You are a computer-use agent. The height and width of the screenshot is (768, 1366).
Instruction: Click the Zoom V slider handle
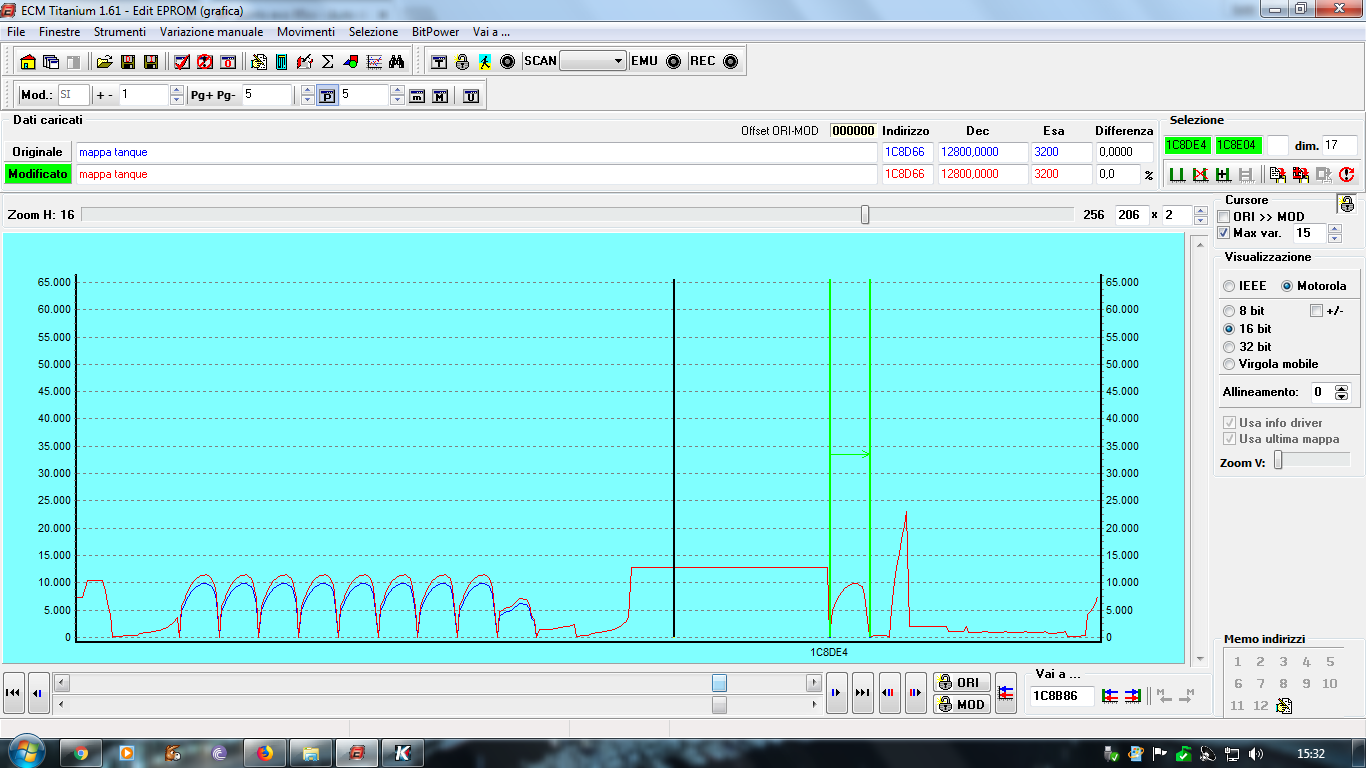click(x=1278, y=460)
